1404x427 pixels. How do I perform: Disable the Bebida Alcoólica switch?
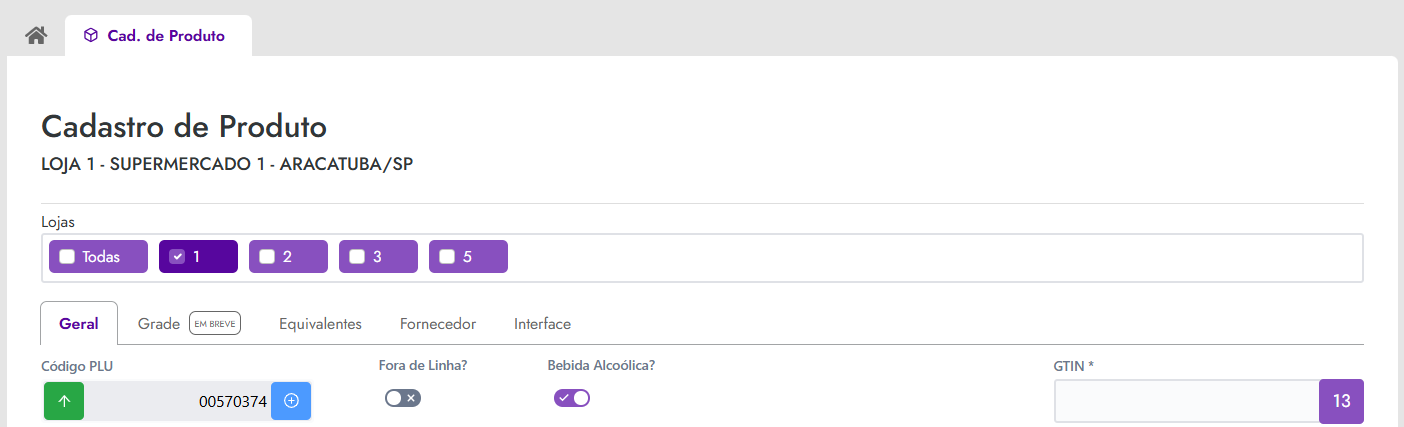(572, 398)
